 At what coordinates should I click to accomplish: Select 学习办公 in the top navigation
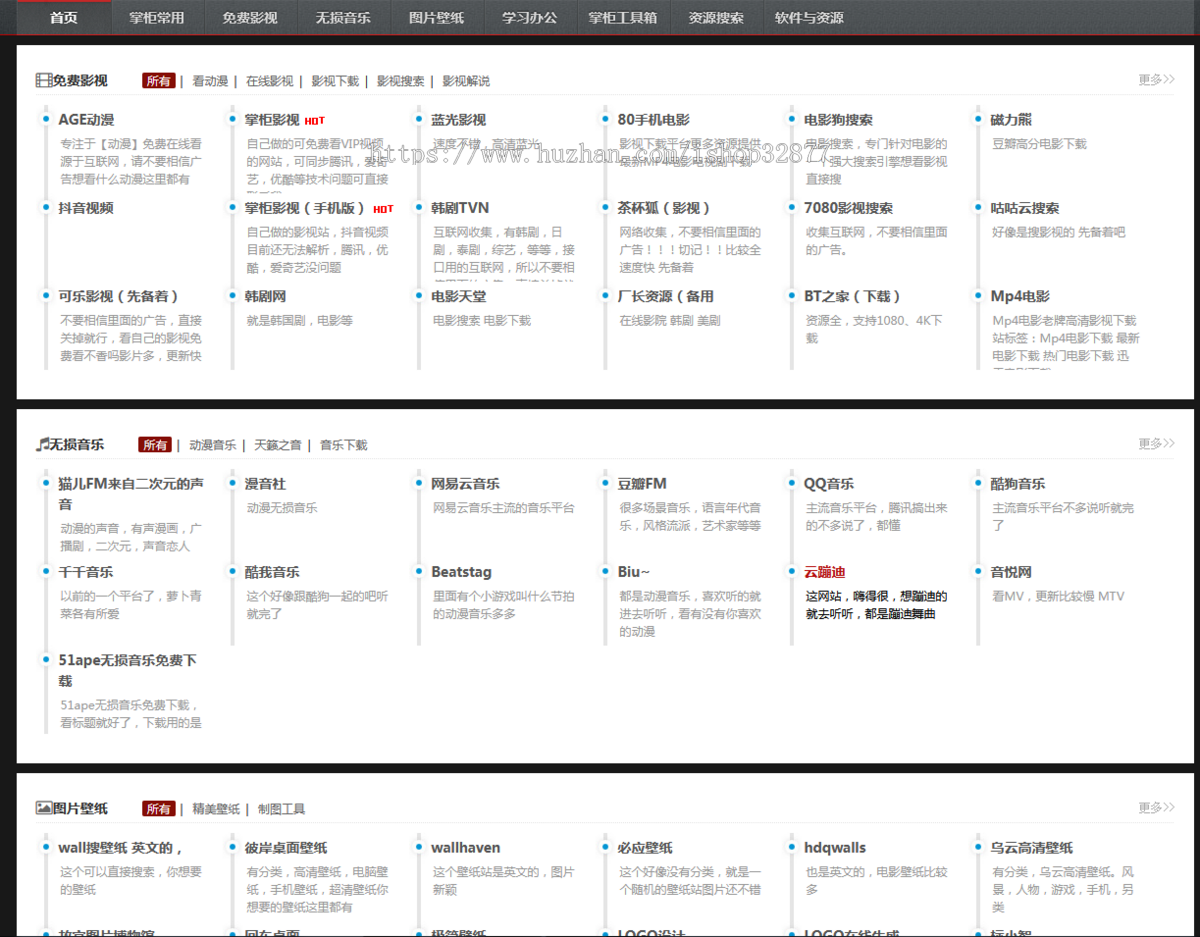530,18
